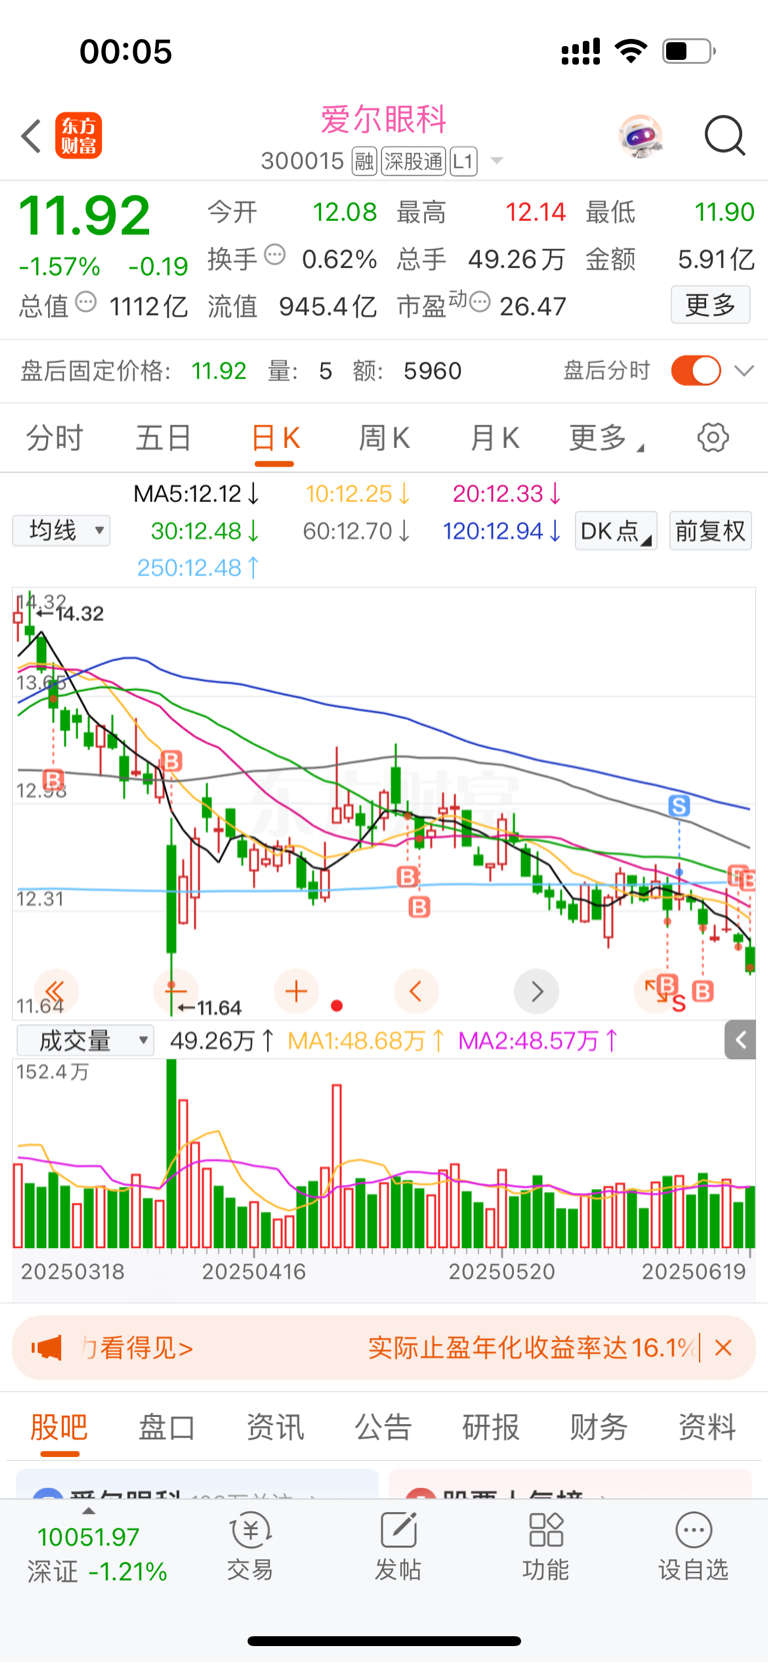This screenshot has height=1663, width=768.
Task: Tap the 250:12.48 moving average label
Action: coord(198,568)
